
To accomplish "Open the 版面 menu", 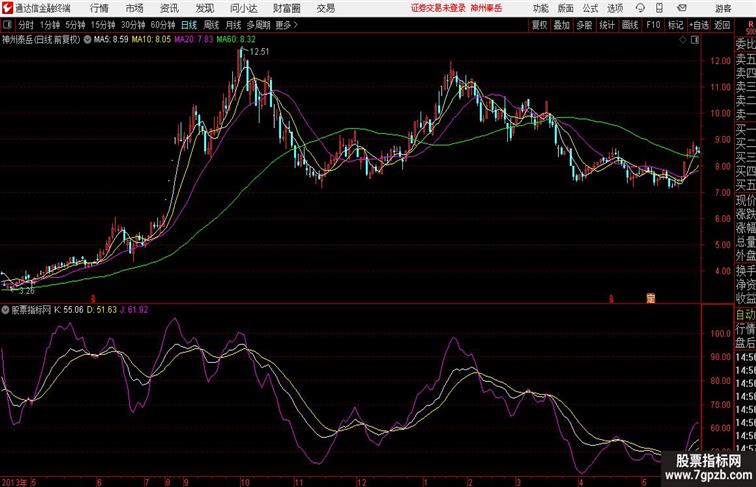I will [566, 8].
